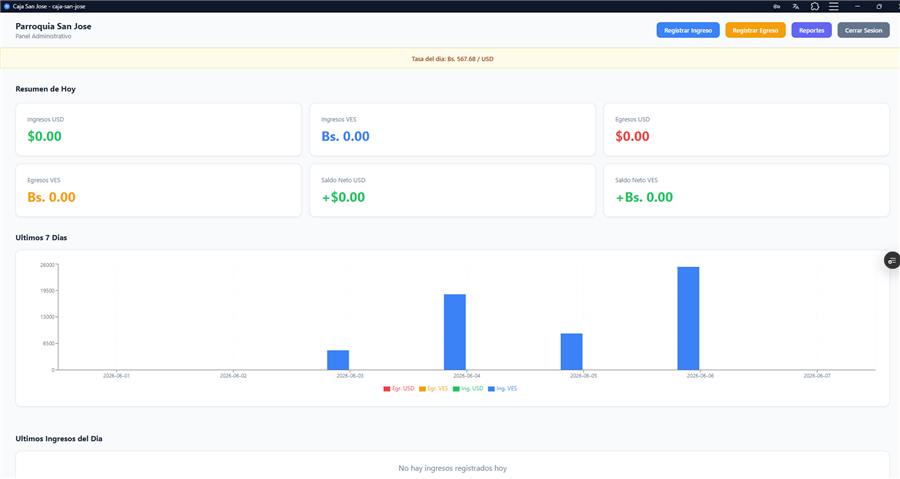The height and width of the screenshot is (479, 900).
Task: Open the extensions puzzle icon
Action: click(x=814, y=6)
